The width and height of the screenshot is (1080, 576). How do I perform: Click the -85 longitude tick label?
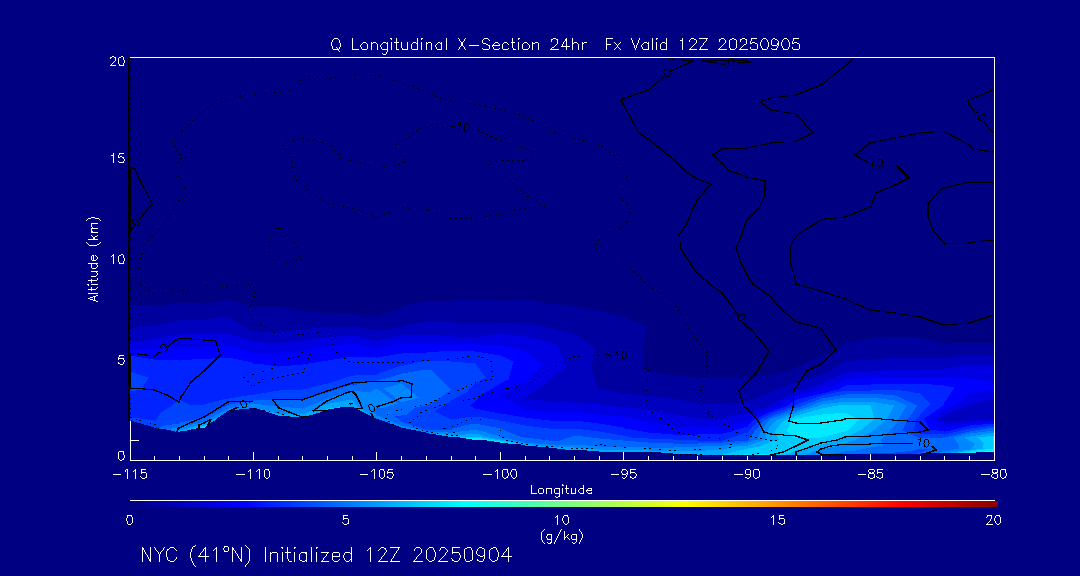click(871, 475)
